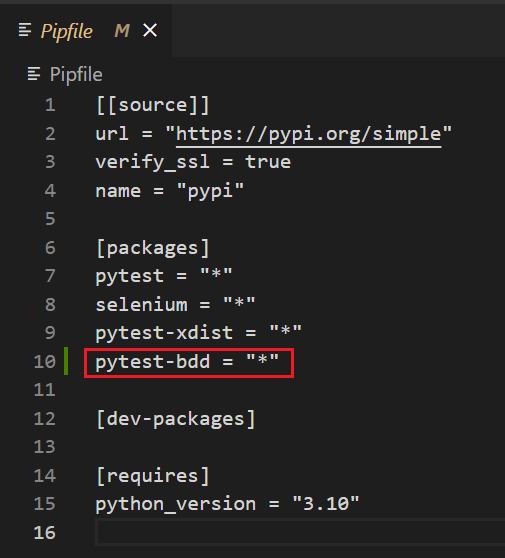This screenshot has width=505, height=558.
Task: Click the M modified indicator on the tab
Action: pyautogui.click(x=122, y=31)
